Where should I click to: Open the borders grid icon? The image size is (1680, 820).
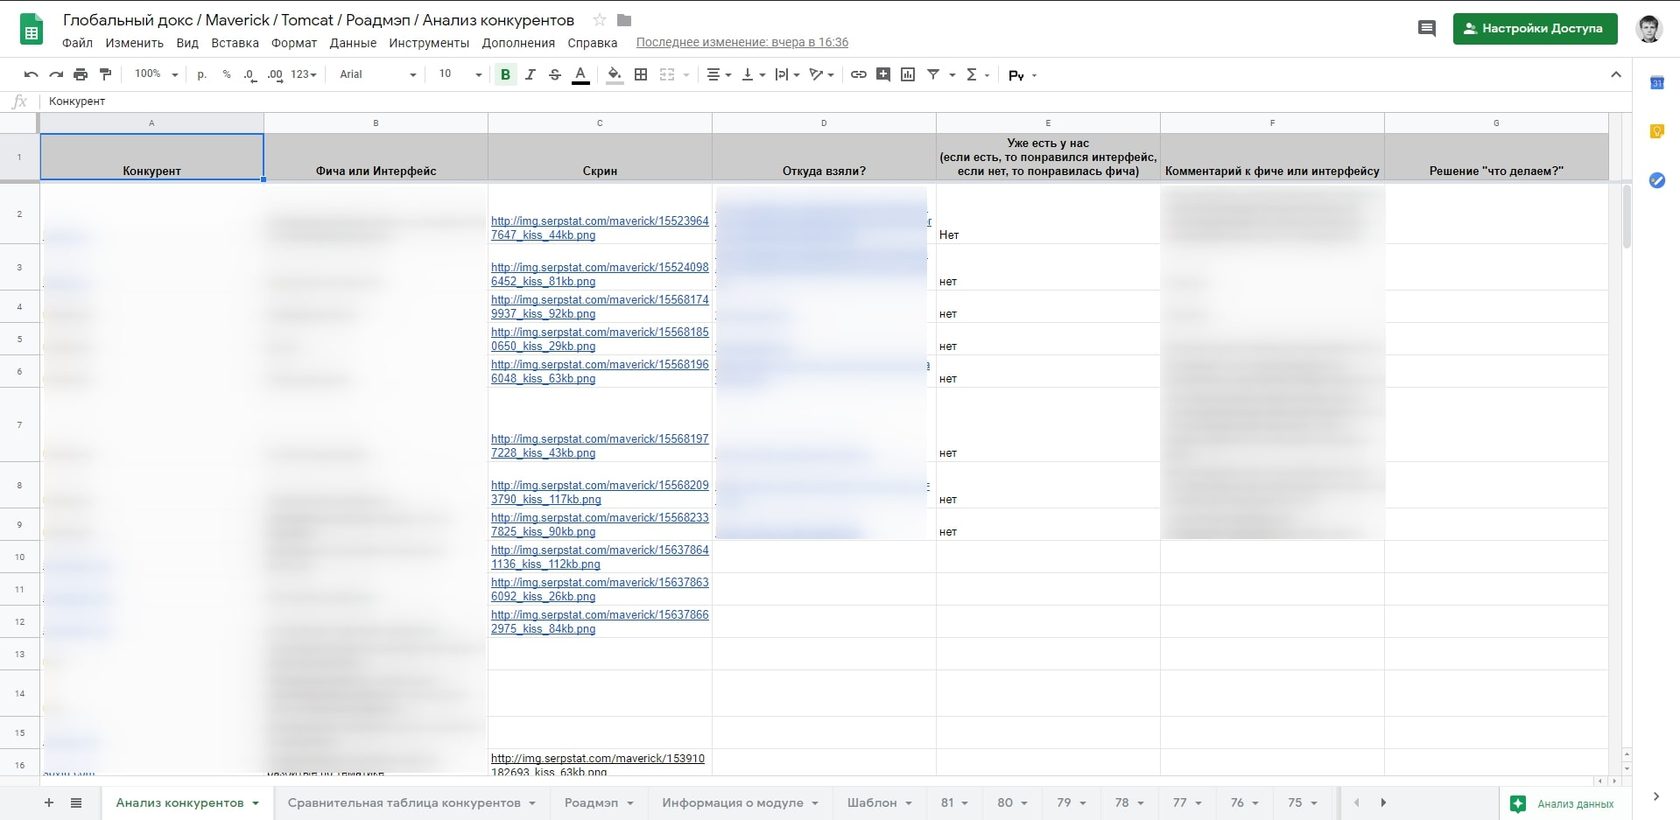coord(641,74)
